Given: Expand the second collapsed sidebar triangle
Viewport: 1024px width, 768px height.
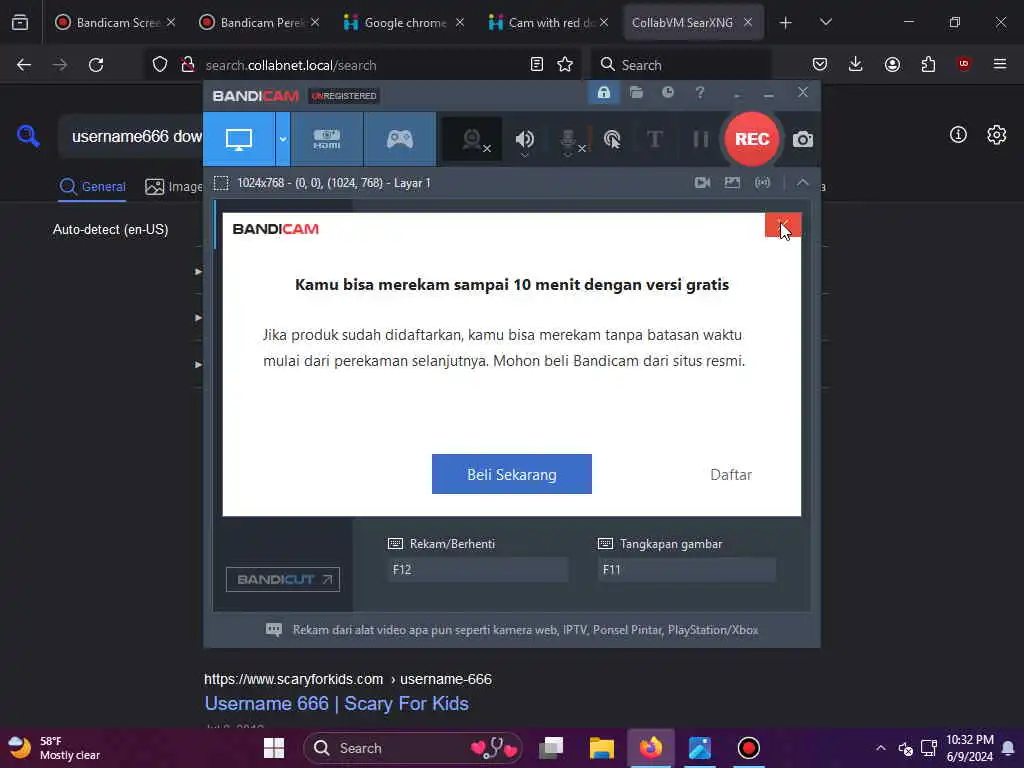Looking at the screenshot, I should [198, 317].
